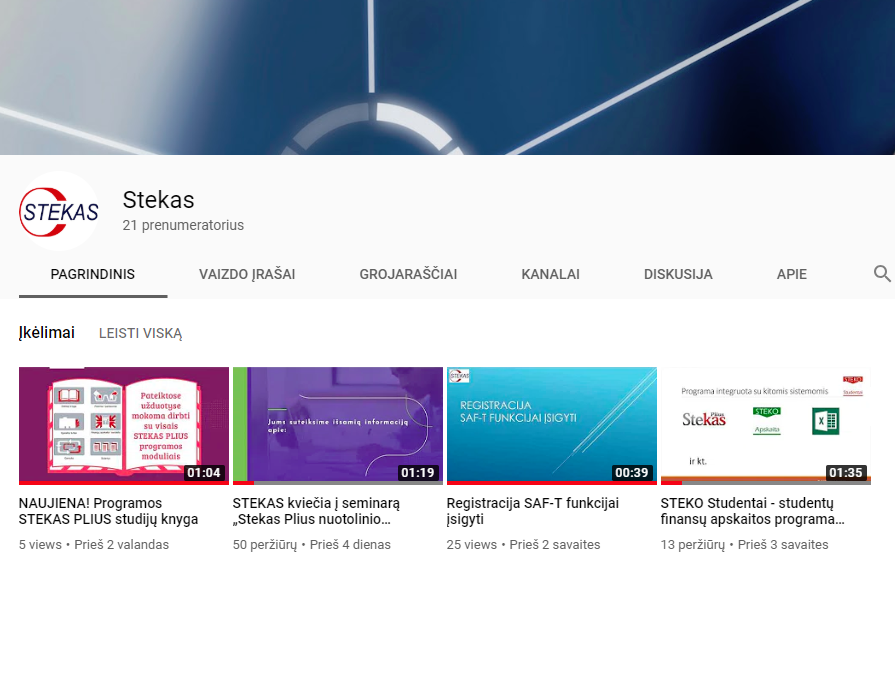Click '50 peržiūrų • Prieš 4 dienas' text
The image size is (895, 674).
pos(312,544)
